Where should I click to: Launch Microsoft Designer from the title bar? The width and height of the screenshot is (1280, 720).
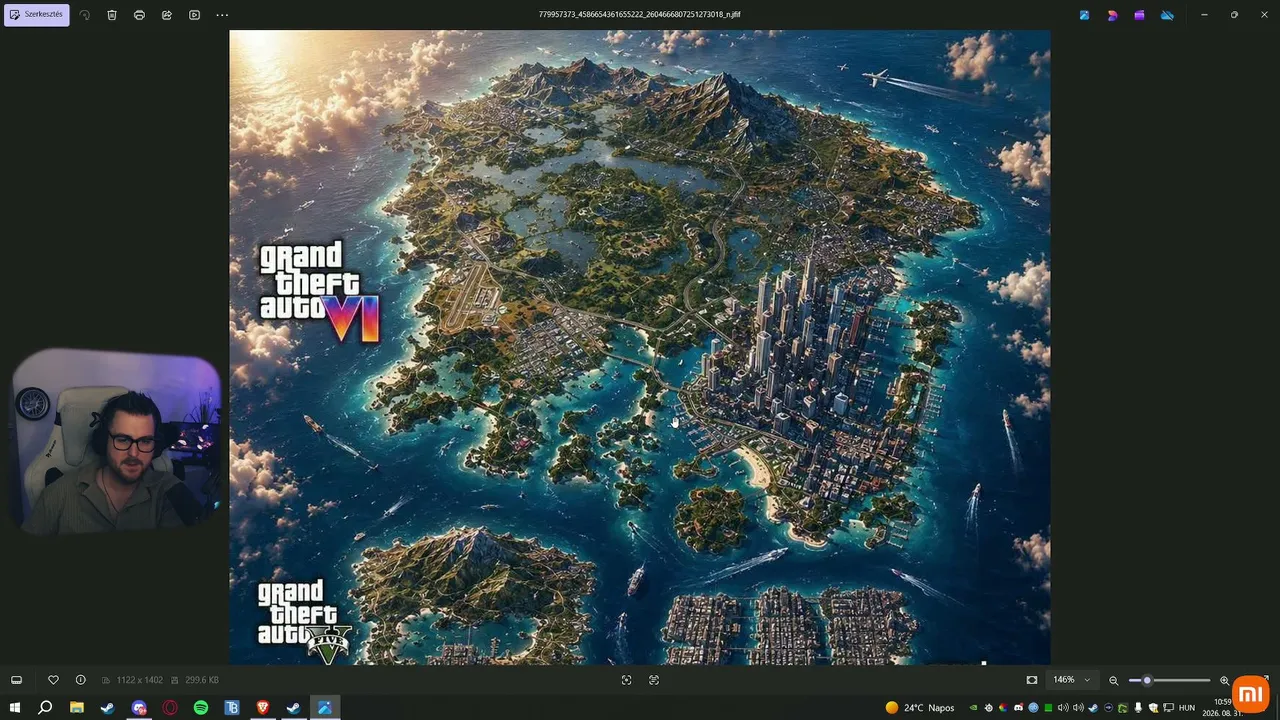point(1112,15)
